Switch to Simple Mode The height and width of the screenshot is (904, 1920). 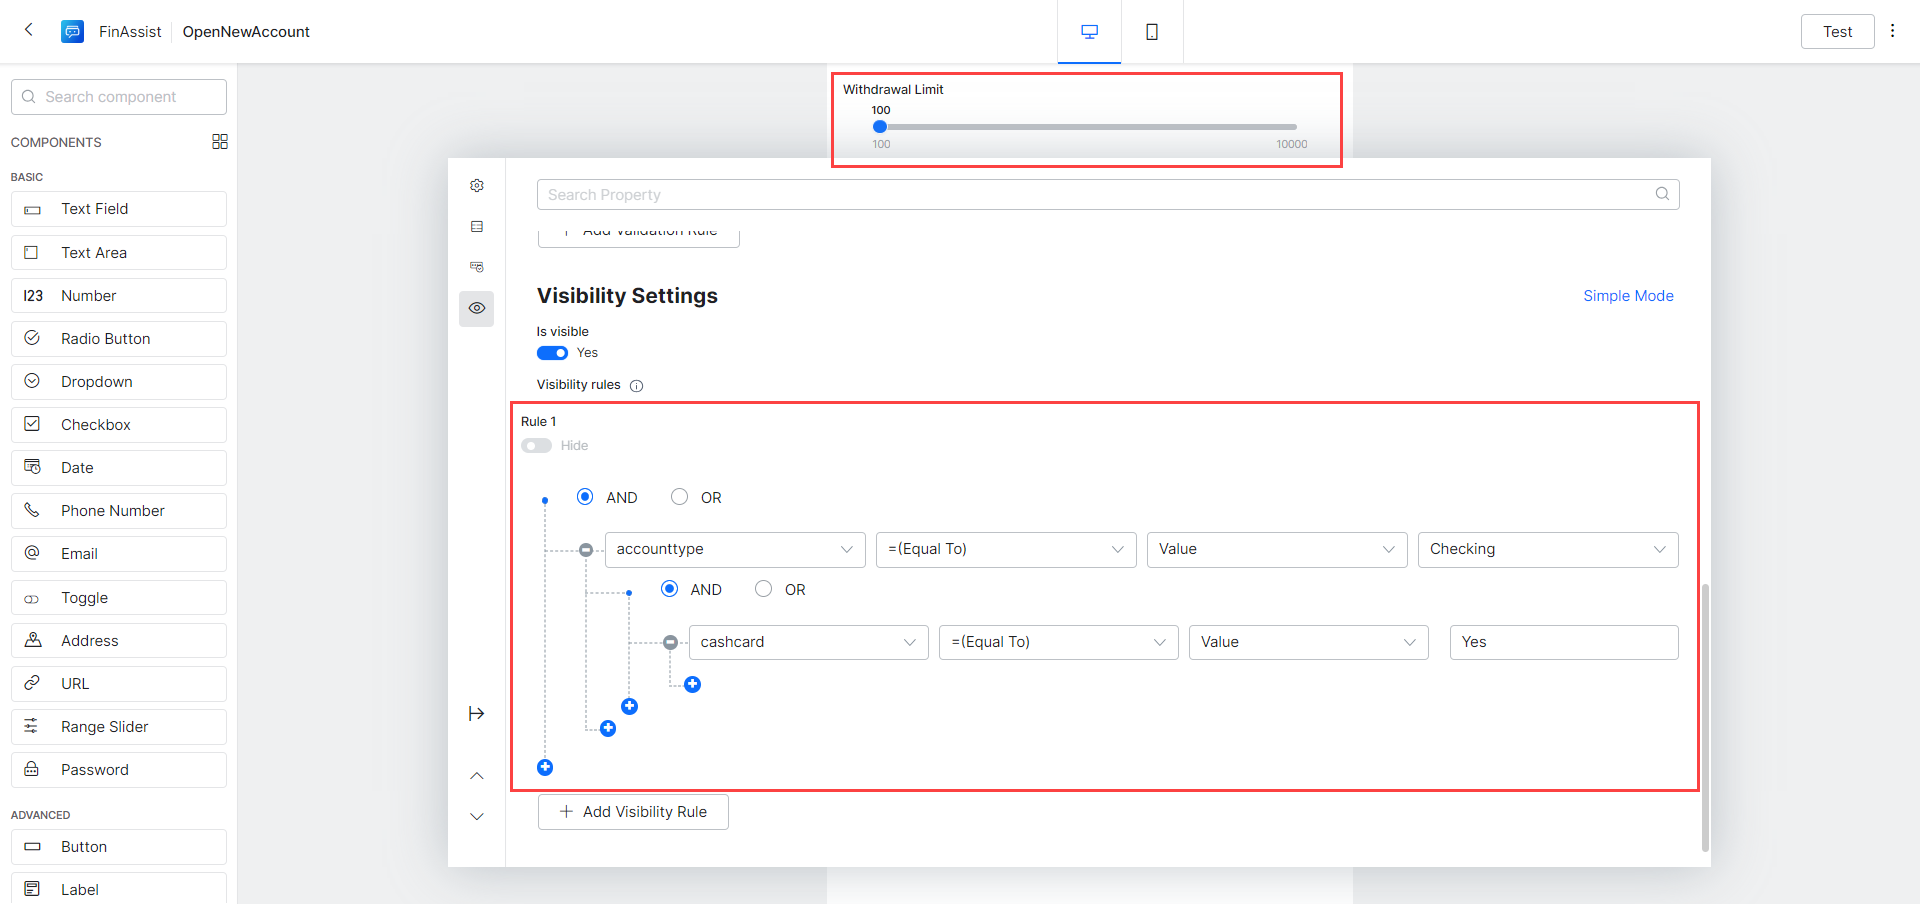click(1627, 296)
